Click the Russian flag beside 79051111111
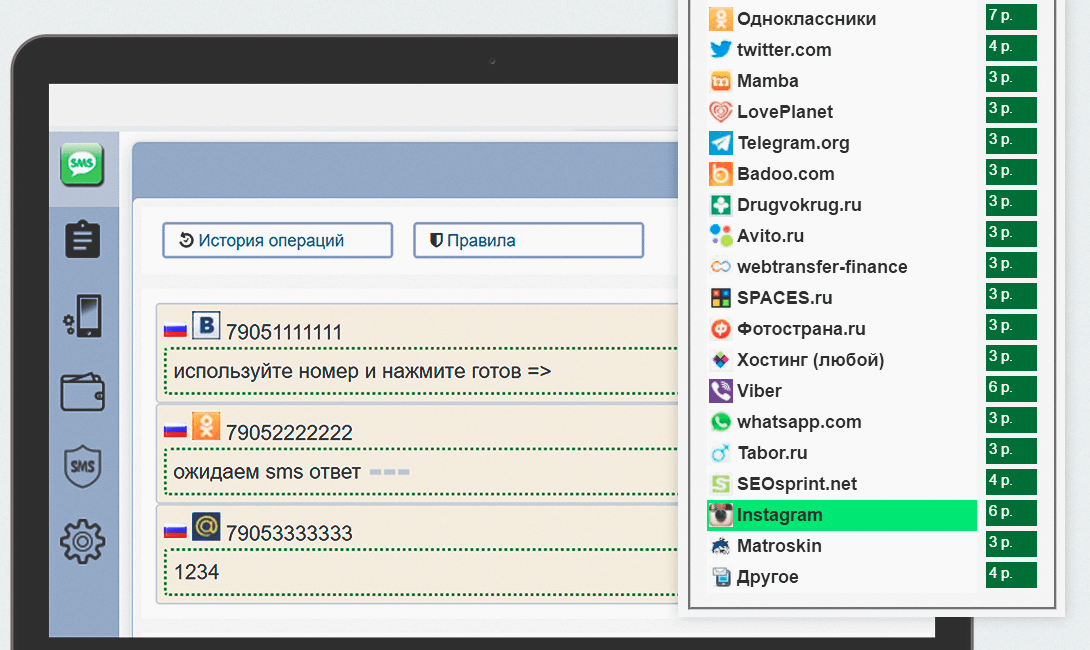Screen dimensions: 1090x650 (x=175, y=330)
